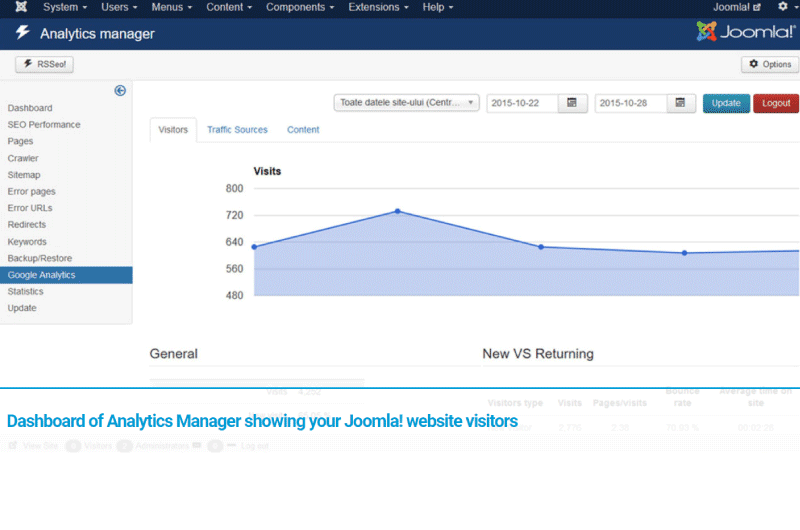Open the Content top menu
Viewport: 800px width, 530px height.
[x=229, y=7]
